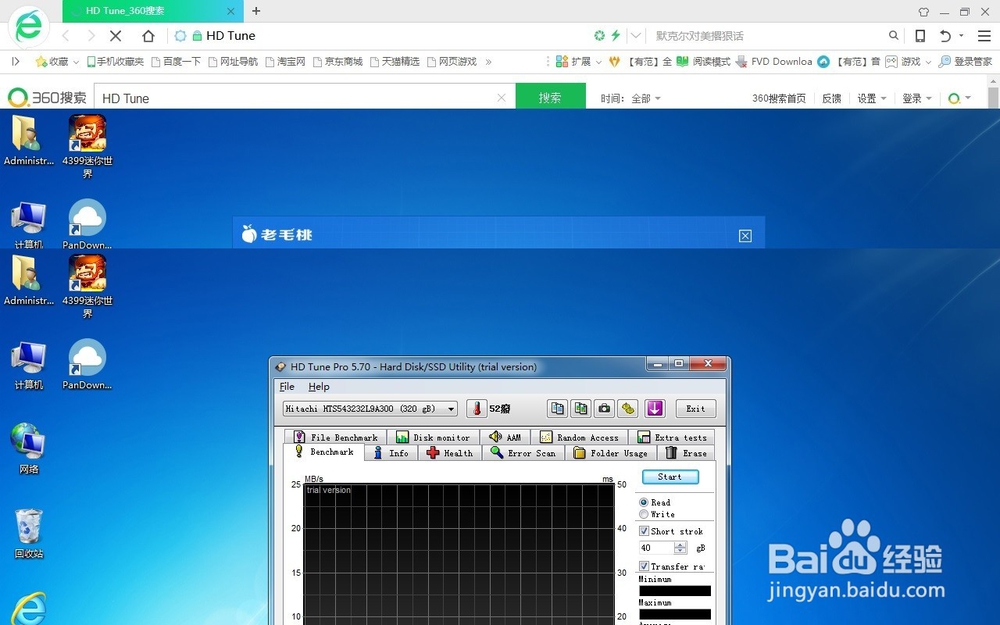Image resolution: width=1000 pixels, height=625 pixels.
Task: Disable the Transfer rate checkbox
Action: [x=644, y=566]
